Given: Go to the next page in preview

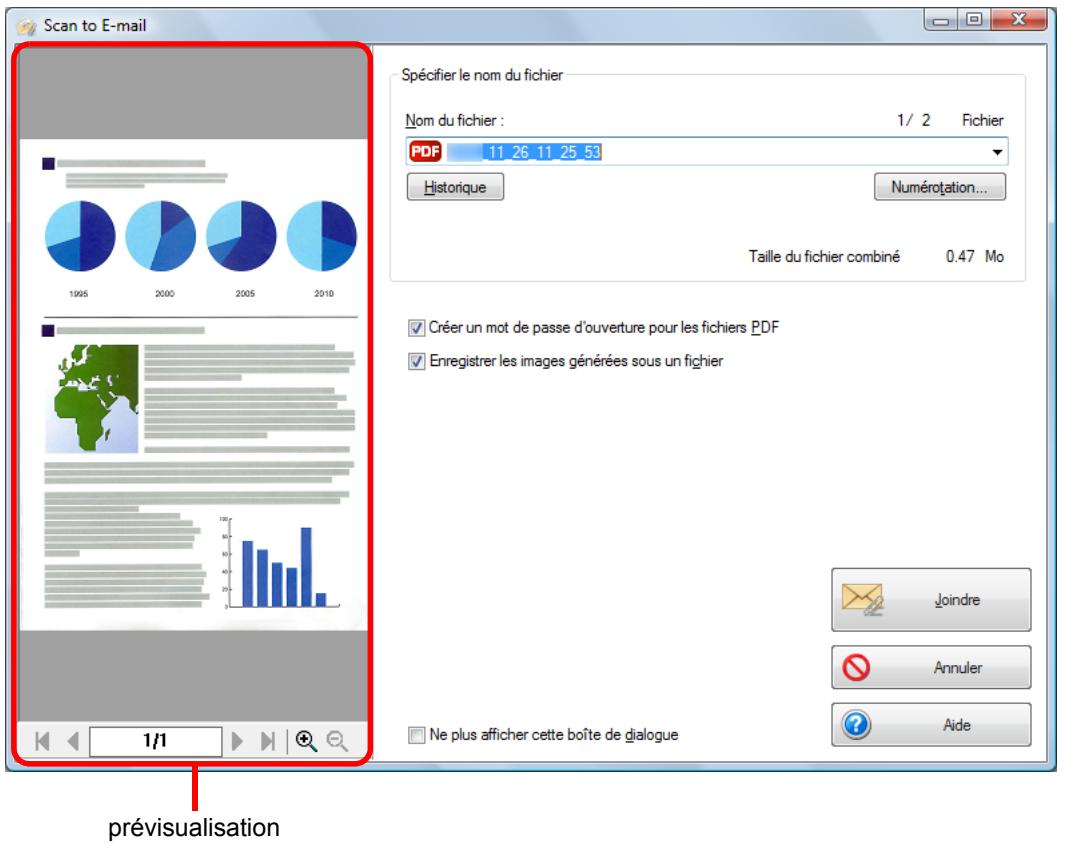Looking at the screenshot, I should click(237, 741).
